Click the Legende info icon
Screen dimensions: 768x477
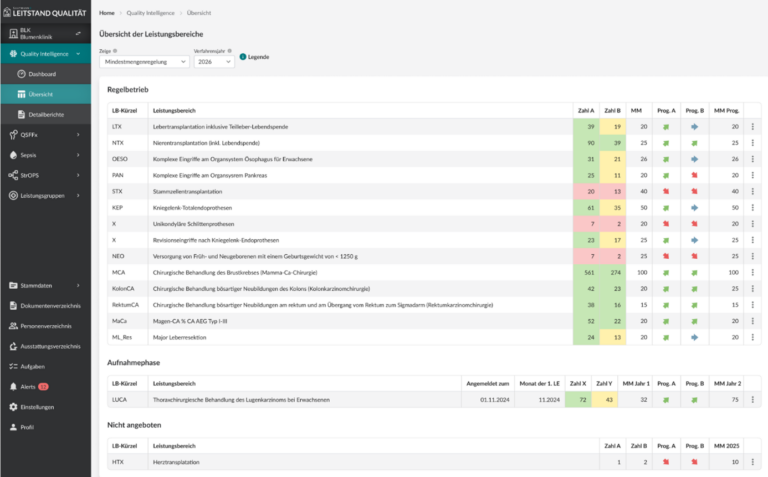[x=242, y=57]
